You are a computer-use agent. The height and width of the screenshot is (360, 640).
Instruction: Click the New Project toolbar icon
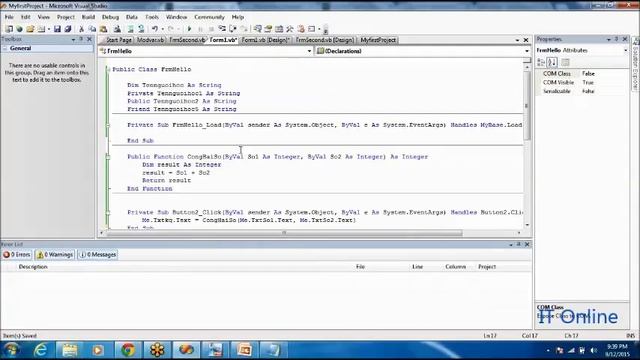[x=9, y=29]
